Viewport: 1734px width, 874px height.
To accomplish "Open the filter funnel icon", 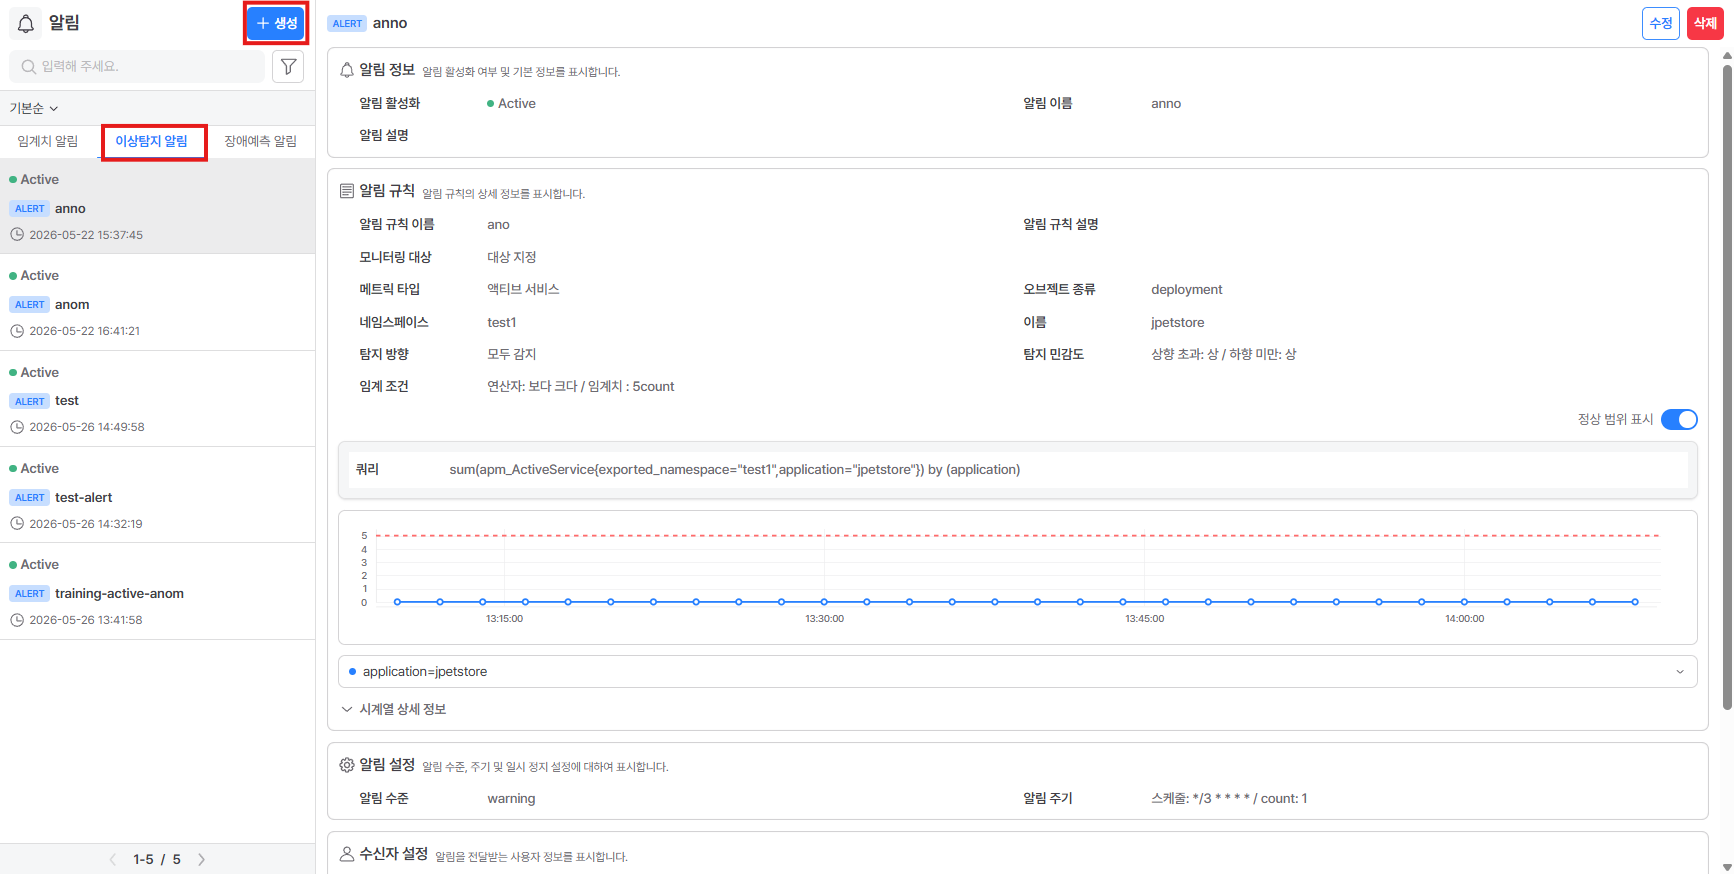I will click(x=288, y=66).
